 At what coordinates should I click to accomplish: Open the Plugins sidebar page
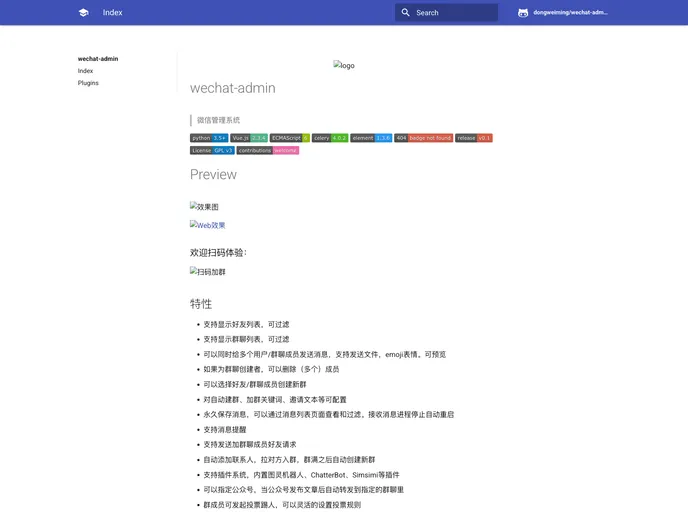pyautogui.click(x=88, y=83)
